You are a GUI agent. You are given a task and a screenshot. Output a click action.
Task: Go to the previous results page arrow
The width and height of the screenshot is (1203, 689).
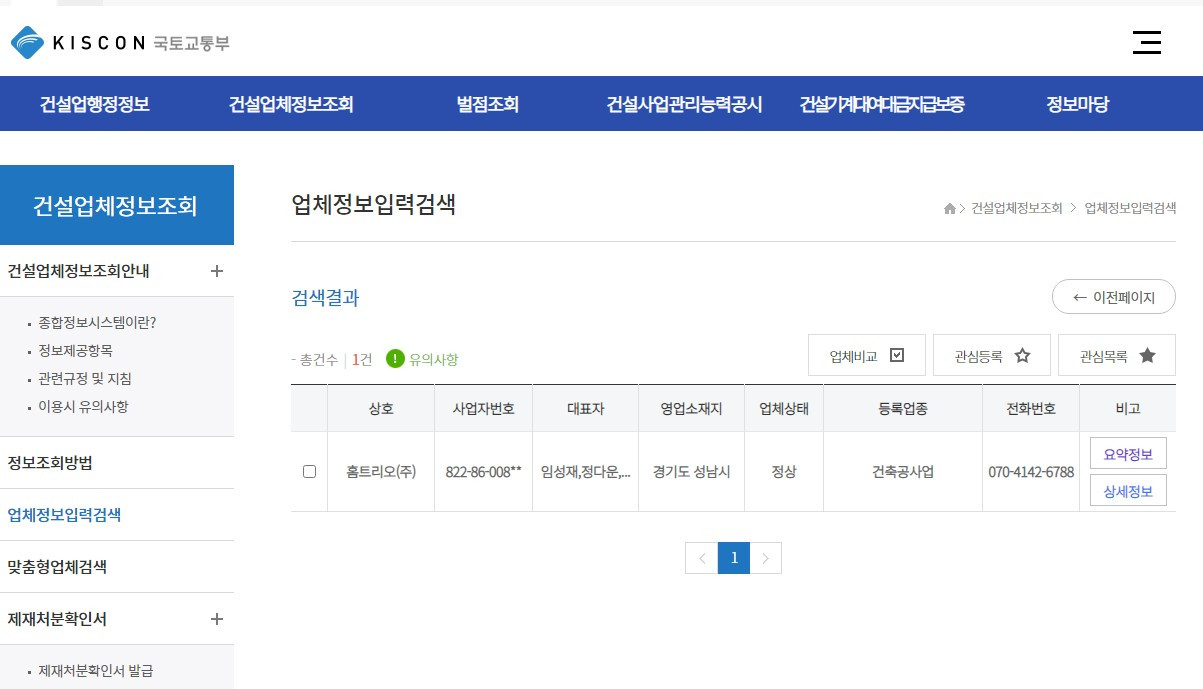[x=701, y=558]
